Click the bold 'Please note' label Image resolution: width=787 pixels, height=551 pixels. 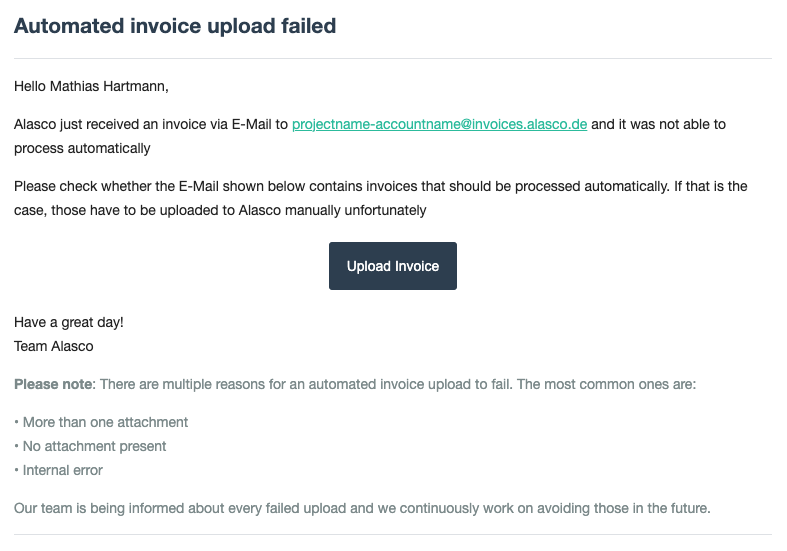pyautogui.click(x=52, y=385)
